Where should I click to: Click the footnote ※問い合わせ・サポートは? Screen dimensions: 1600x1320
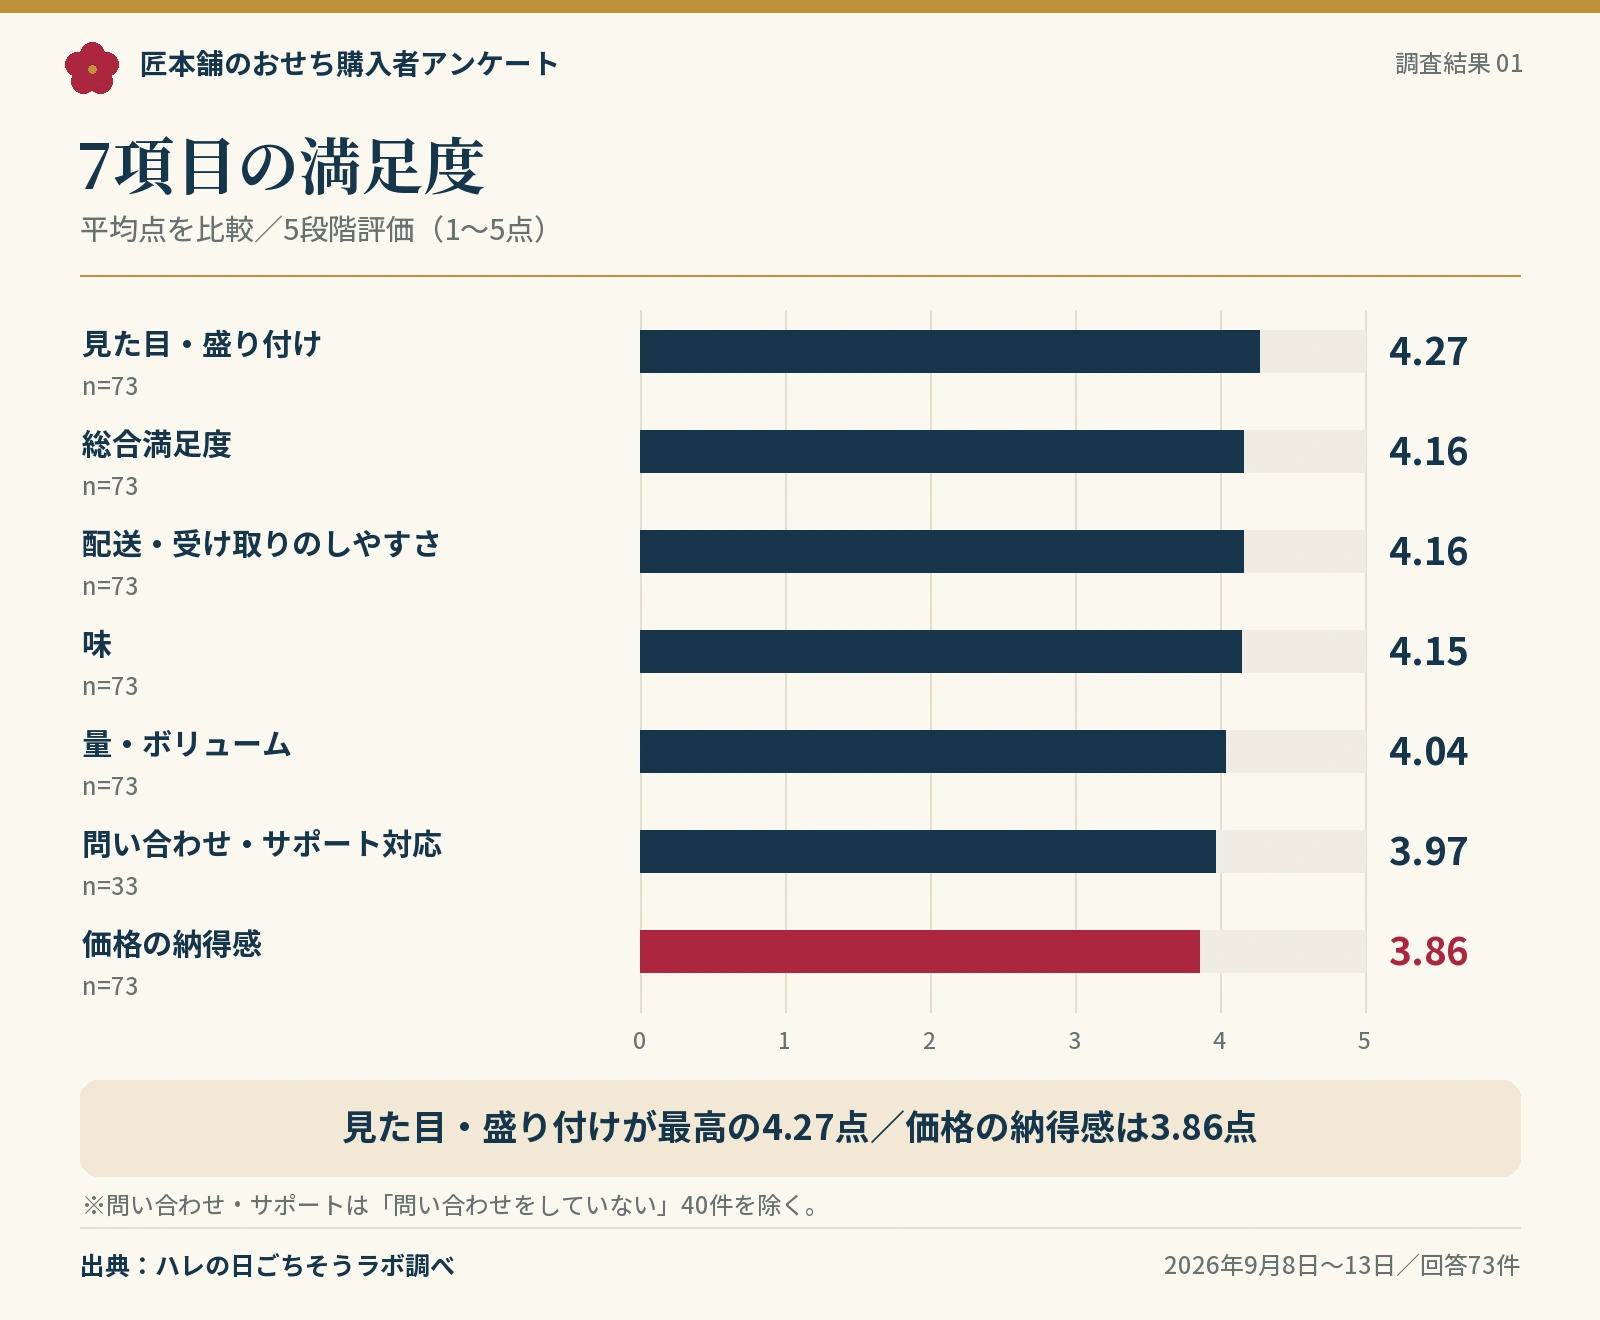452,1205
